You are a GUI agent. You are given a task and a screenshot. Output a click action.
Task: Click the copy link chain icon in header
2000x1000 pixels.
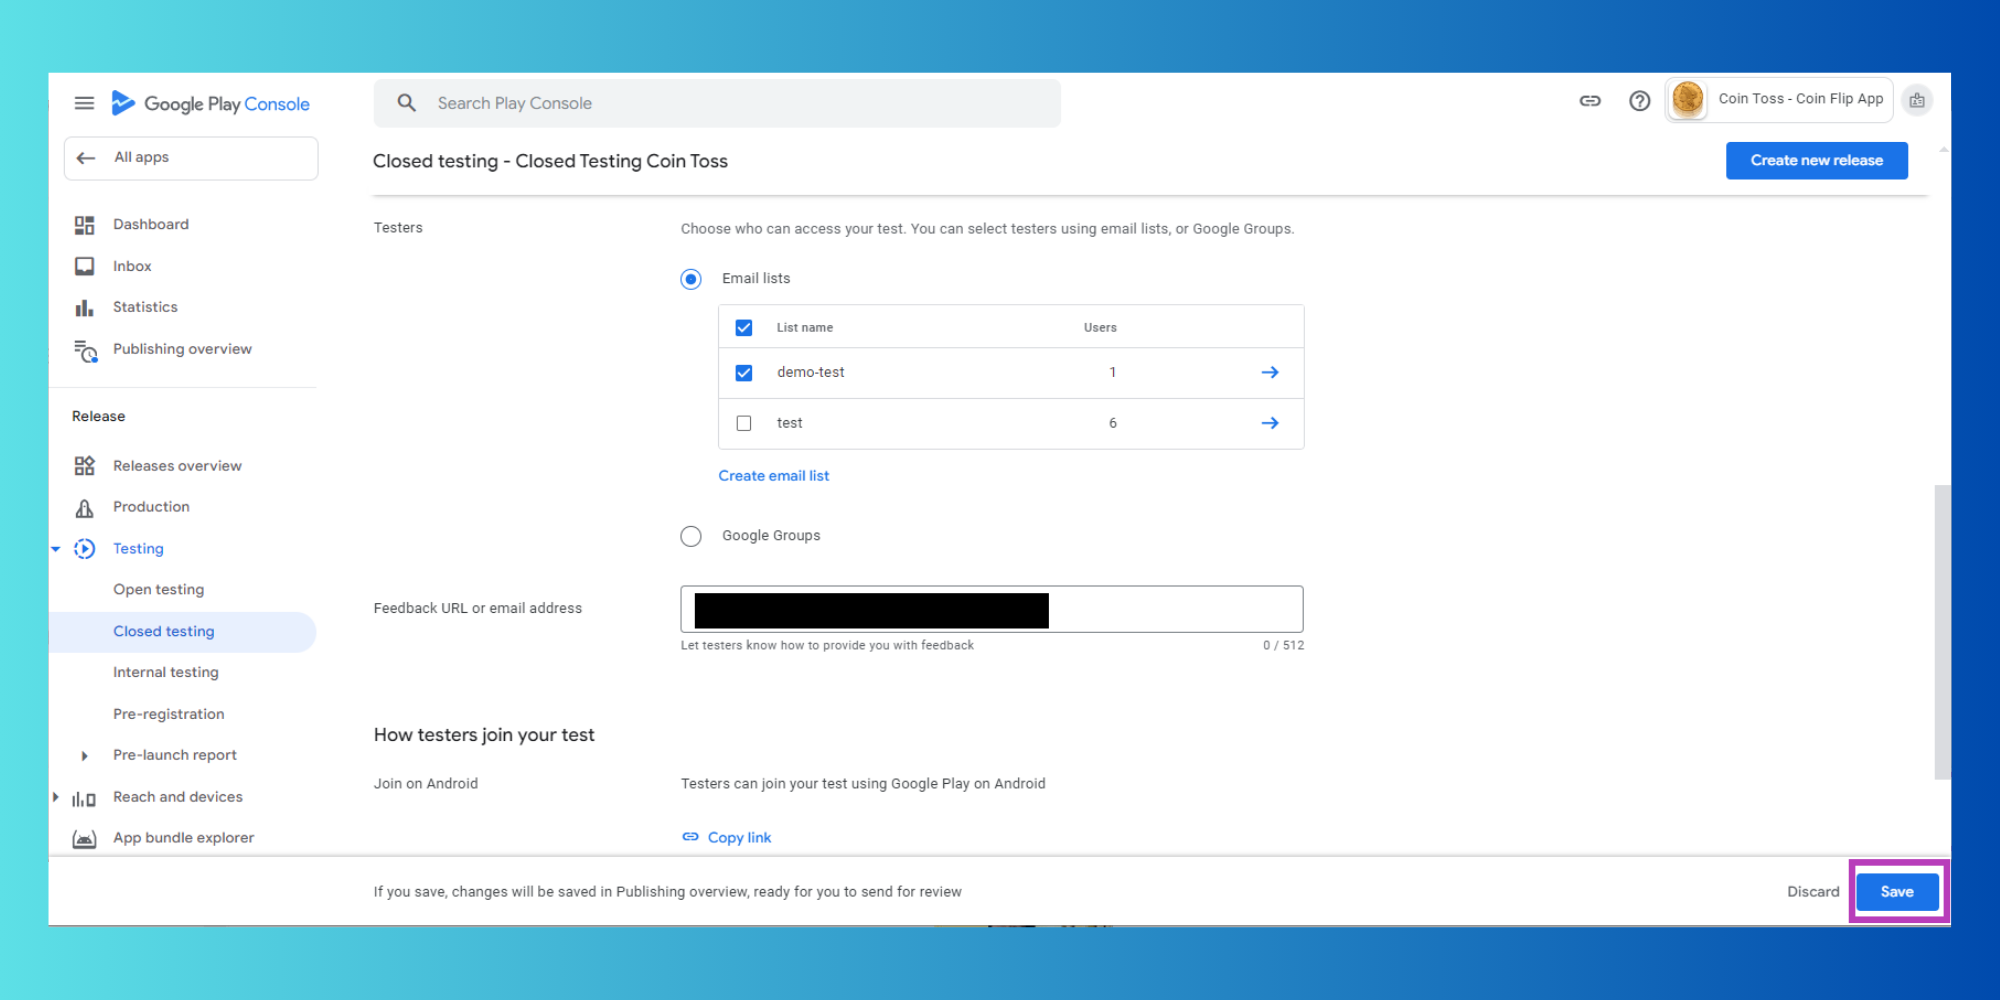coord(1590,100)
